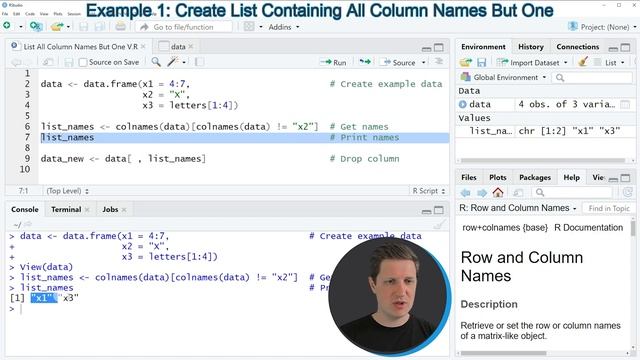Open the Global Environment dropdown
The width and height of the screenshot is (640, 360).
[503, 77]
